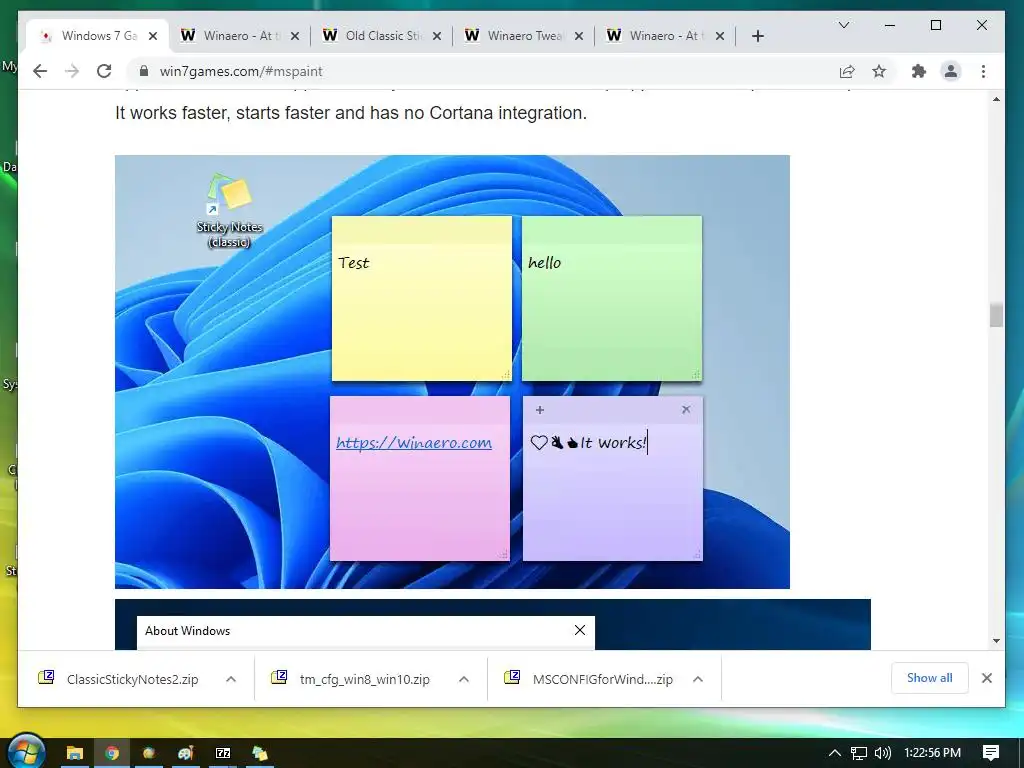Open Action Center notifications
The width and height of the screenshot is (1024, 768).
tap(991, 753)
